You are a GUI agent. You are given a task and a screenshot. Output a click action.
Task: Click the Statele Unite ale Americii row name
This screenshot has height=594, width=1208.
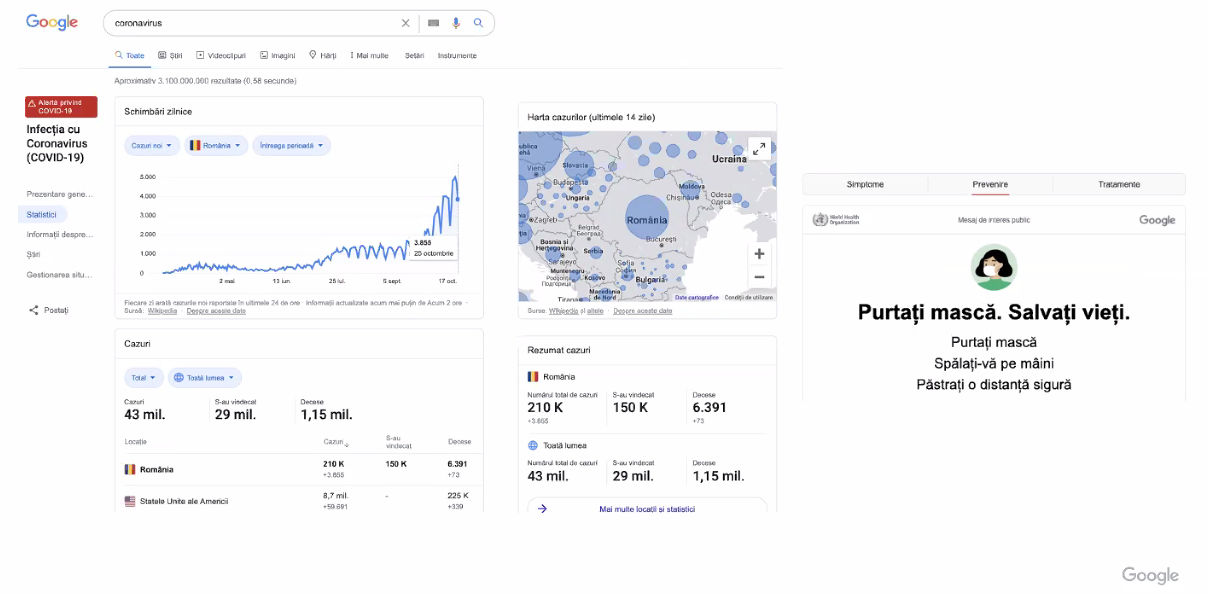(x=184, y=501)
